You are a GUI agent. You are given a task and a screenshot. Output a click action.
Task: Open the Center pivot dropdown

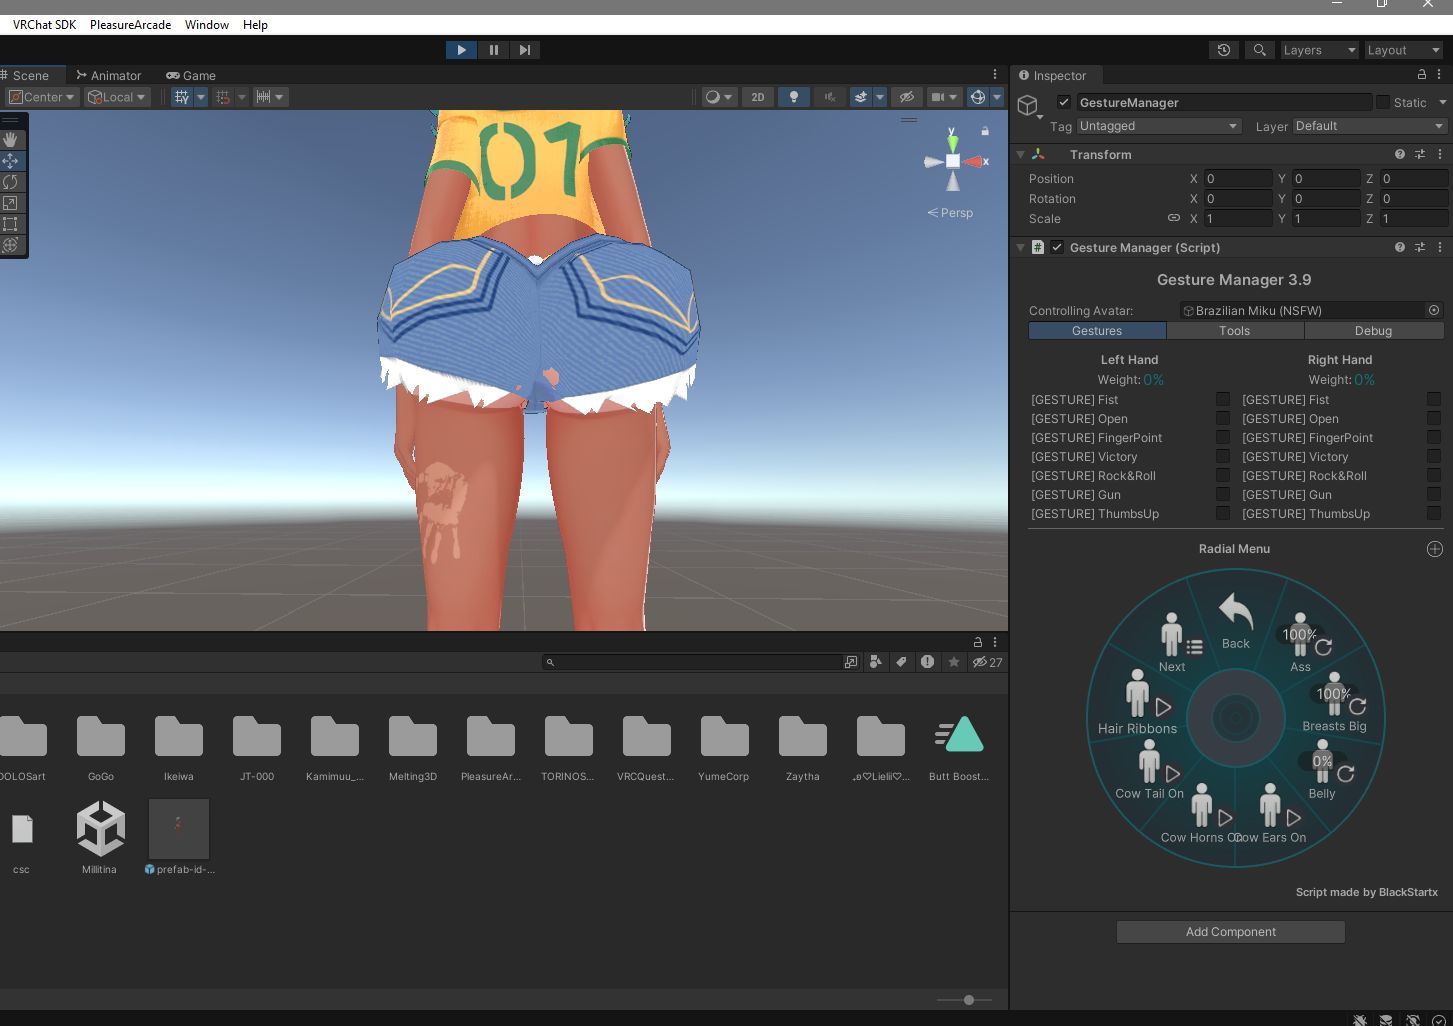[x=41, y=97]
